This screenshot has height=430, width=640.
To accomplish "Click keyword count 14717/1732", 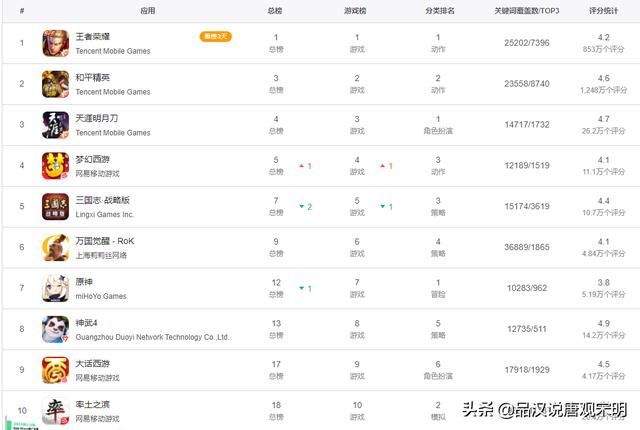I will coord(527,124).
